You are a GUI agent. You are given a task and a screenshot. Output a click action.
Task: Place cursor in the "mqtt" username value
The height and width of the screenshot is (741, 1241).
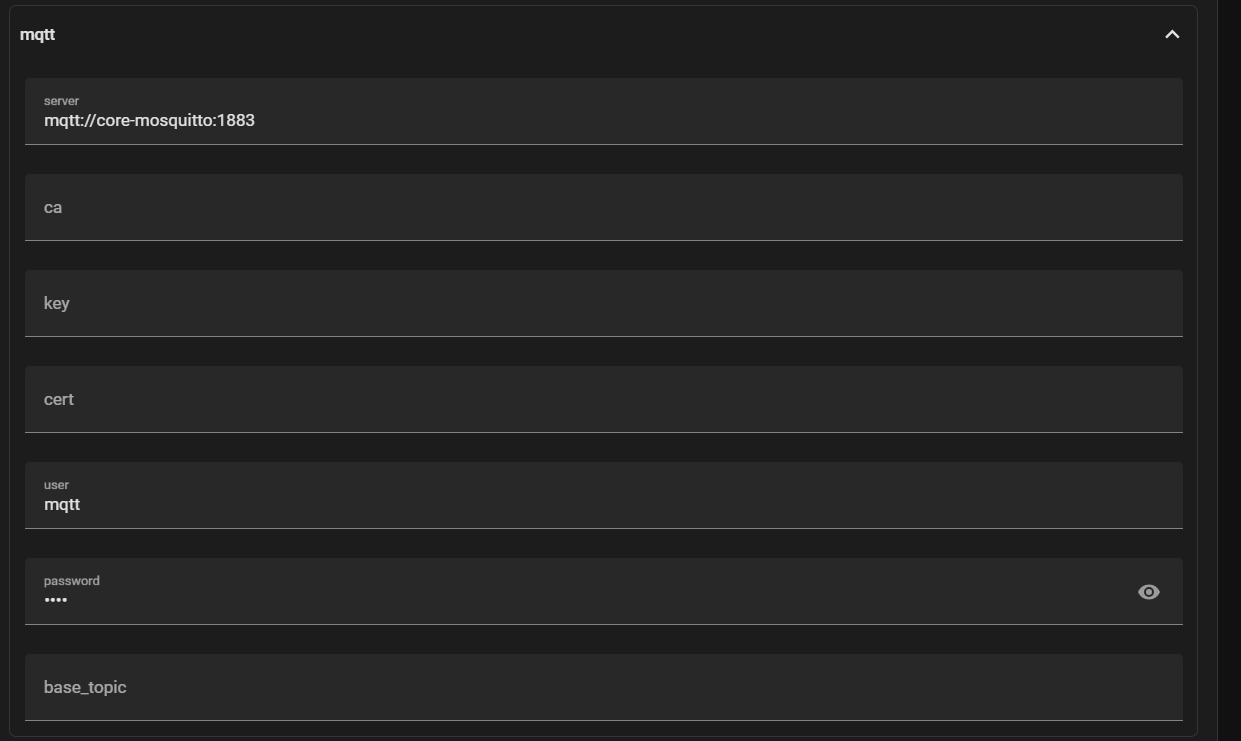coord(62,505)
